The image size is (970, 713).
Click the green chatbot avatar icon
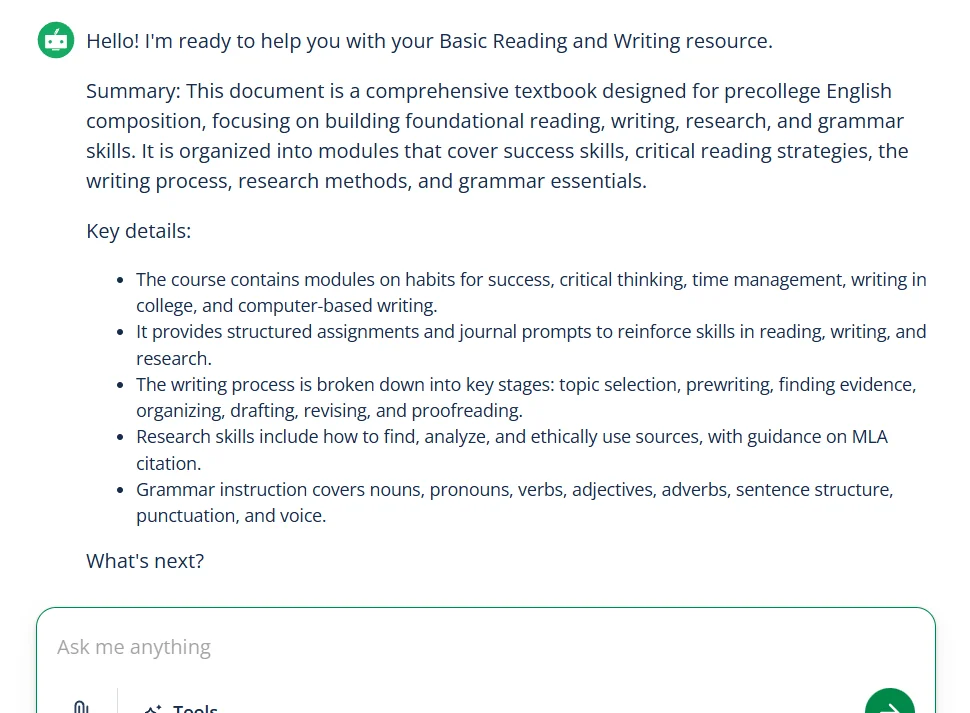click(56, 41)
